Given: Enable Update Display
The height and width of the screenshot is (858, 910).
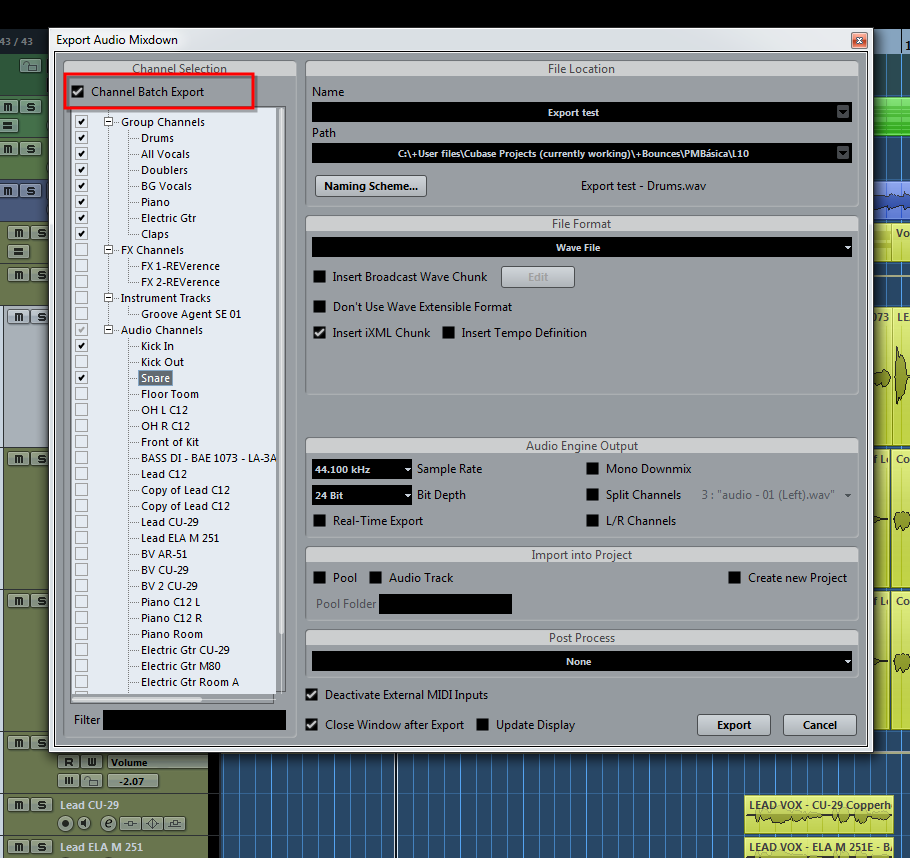Looking at the screenshot, I should [x=482, y=724].
